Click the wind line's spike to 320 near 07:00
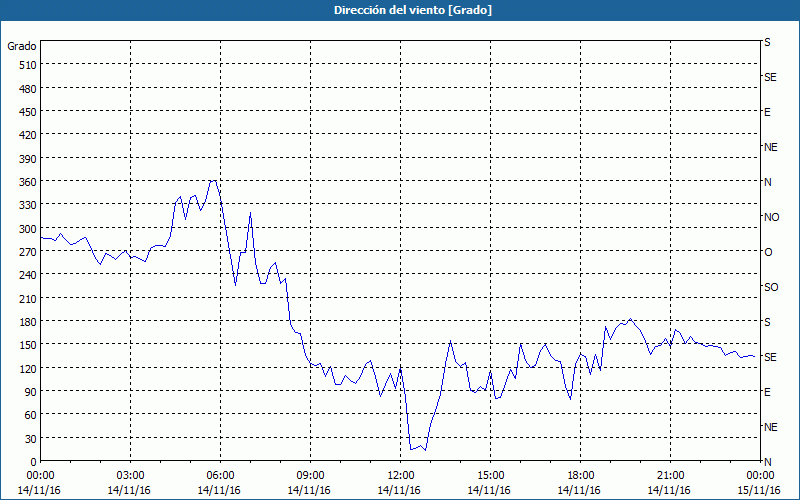The height and width of the screenshot is (500, 800). click(x=251, y=213)
